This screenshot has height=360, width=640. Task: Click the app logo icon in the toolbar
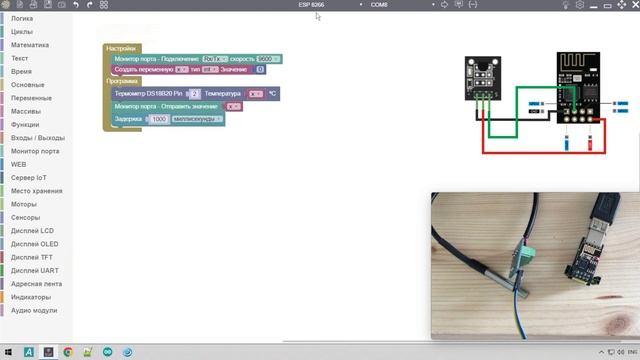coord(5,4)
